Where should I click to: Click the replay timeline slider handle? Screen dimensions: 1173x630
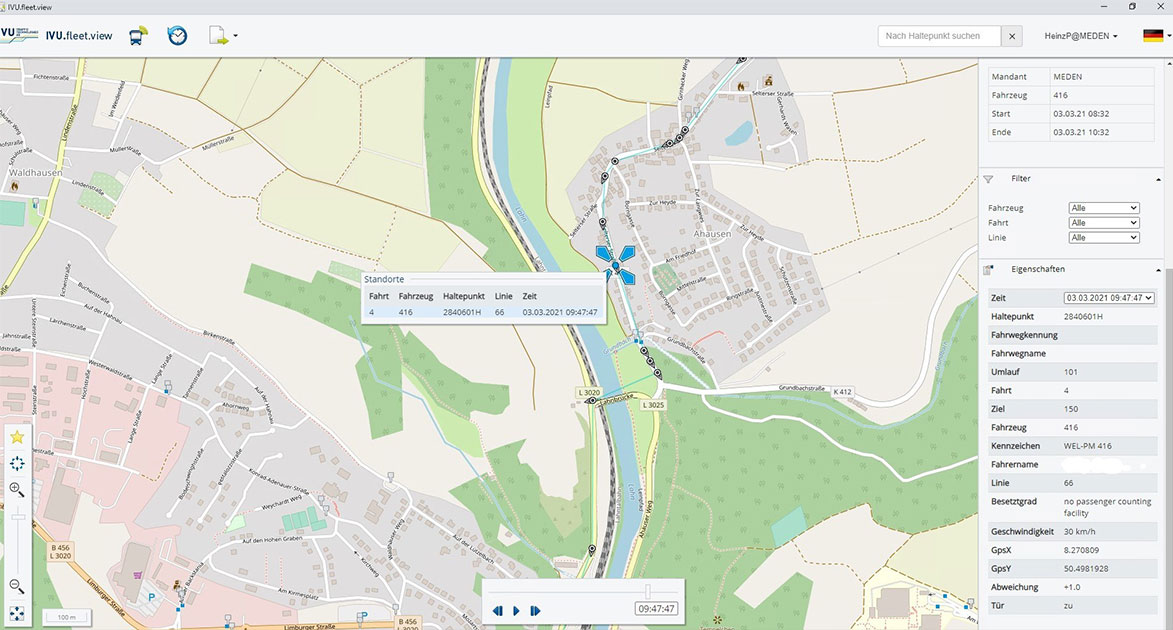[x=648, y=591]
